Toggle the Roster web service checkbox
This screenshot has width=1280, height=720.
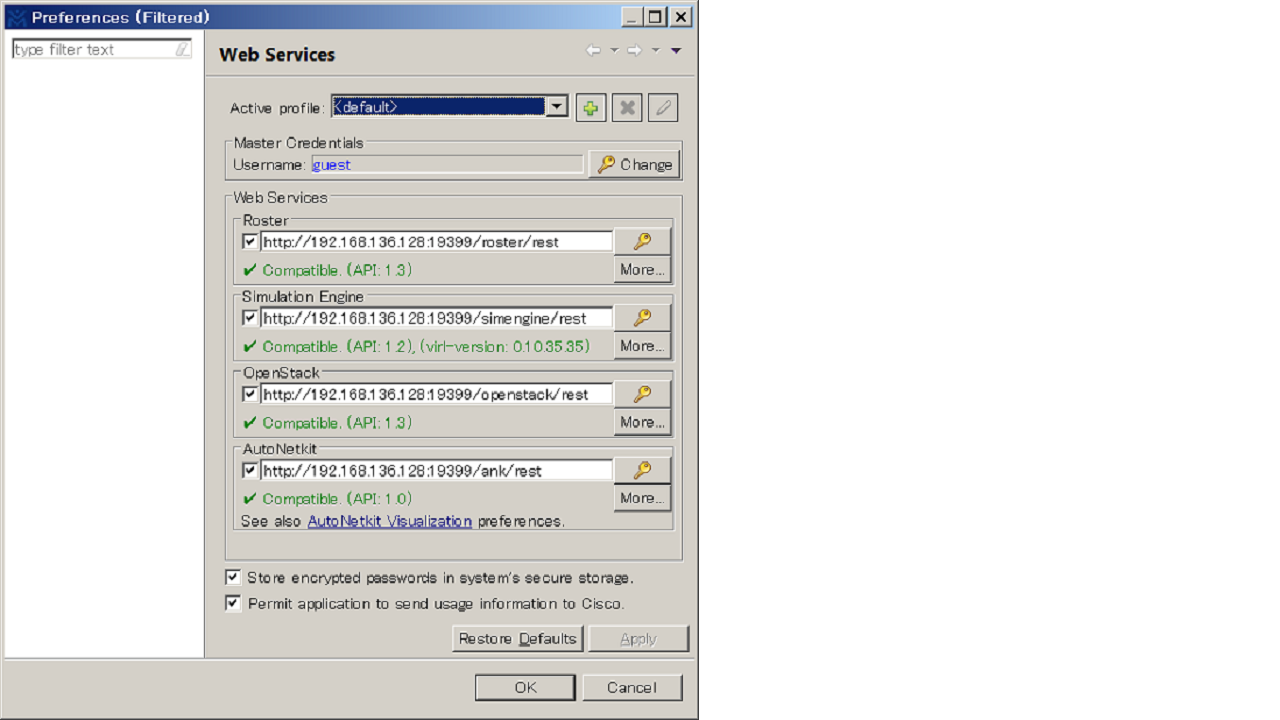250,241
